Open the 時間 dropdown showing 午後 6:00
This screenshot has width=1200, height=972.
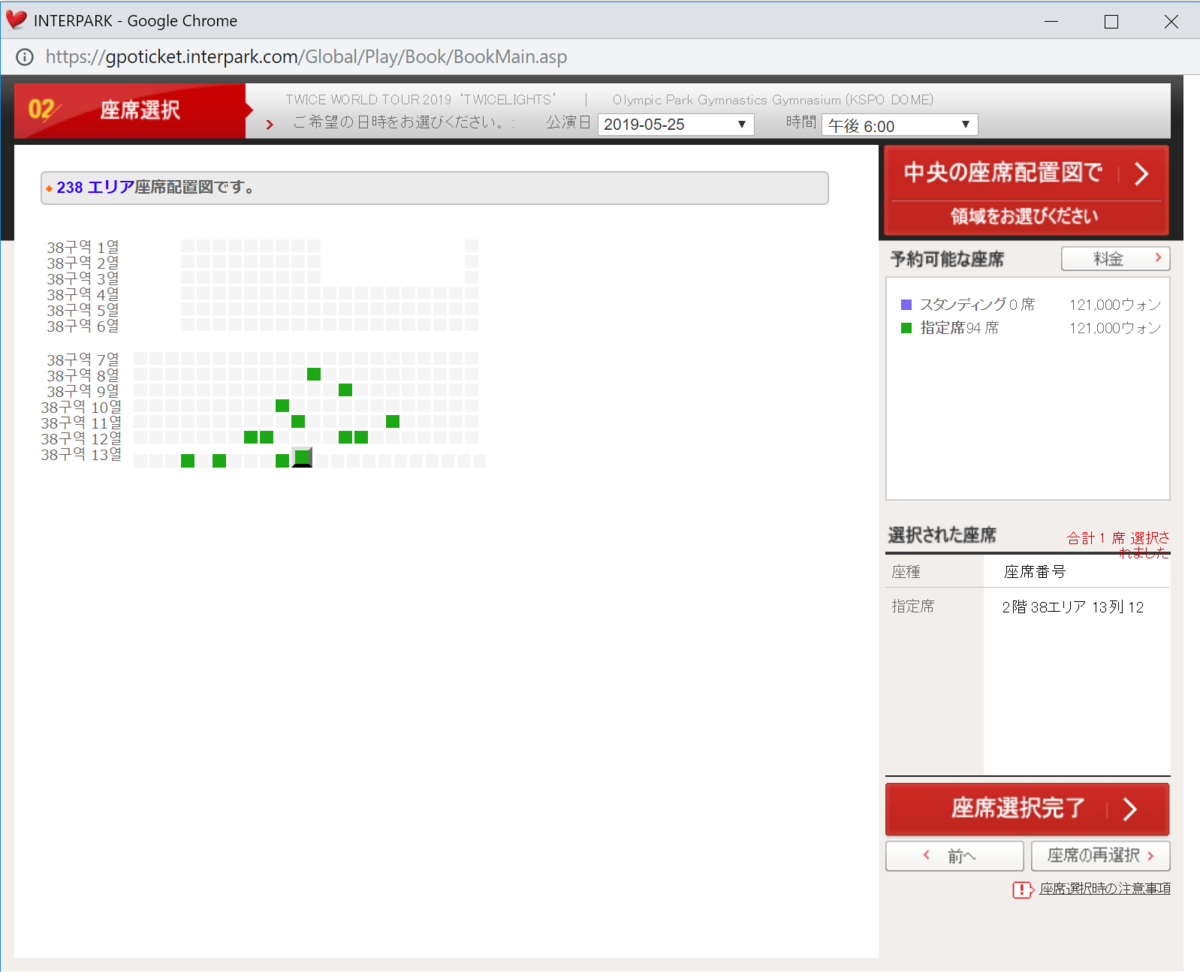point(899,126)
